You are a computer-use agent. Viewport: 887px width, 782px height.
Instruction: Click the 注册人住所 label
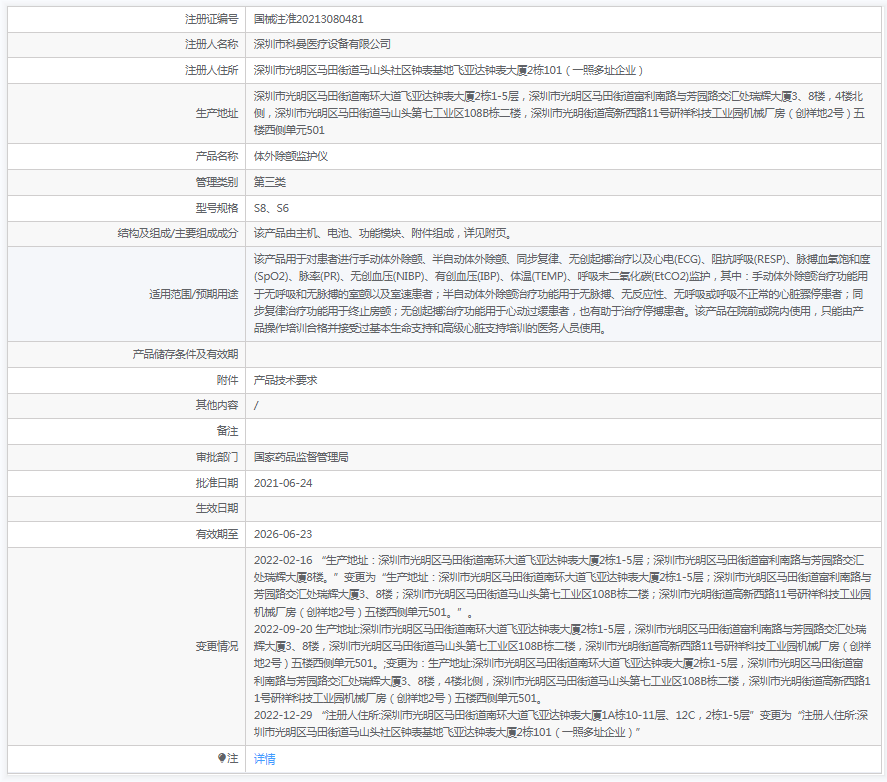tap(212, 70)
